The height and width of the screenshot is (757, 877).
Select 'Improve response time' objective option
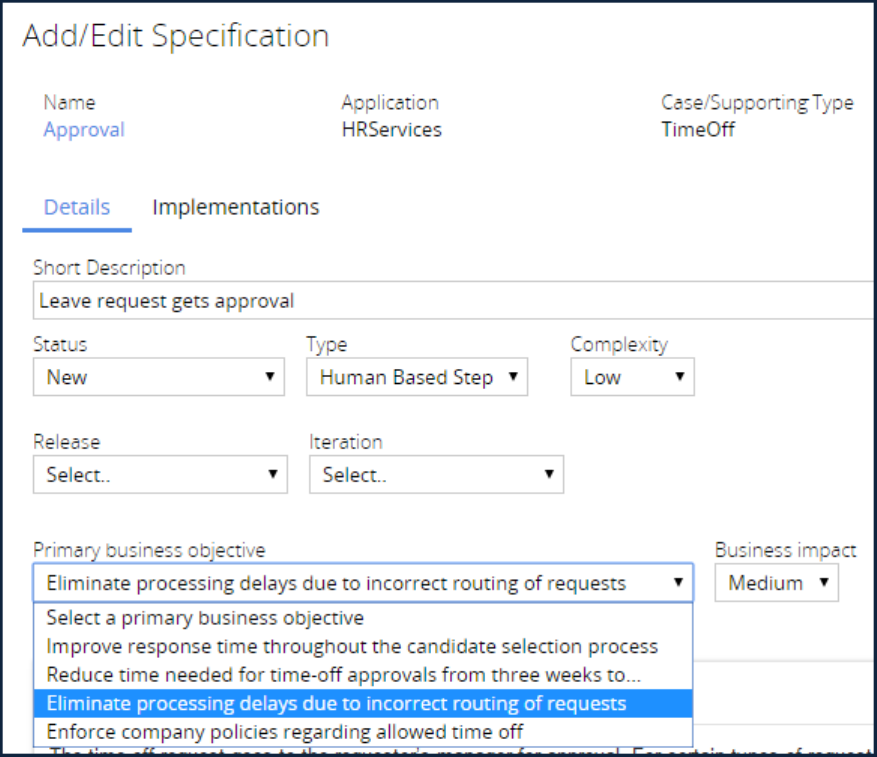[352, 647]
